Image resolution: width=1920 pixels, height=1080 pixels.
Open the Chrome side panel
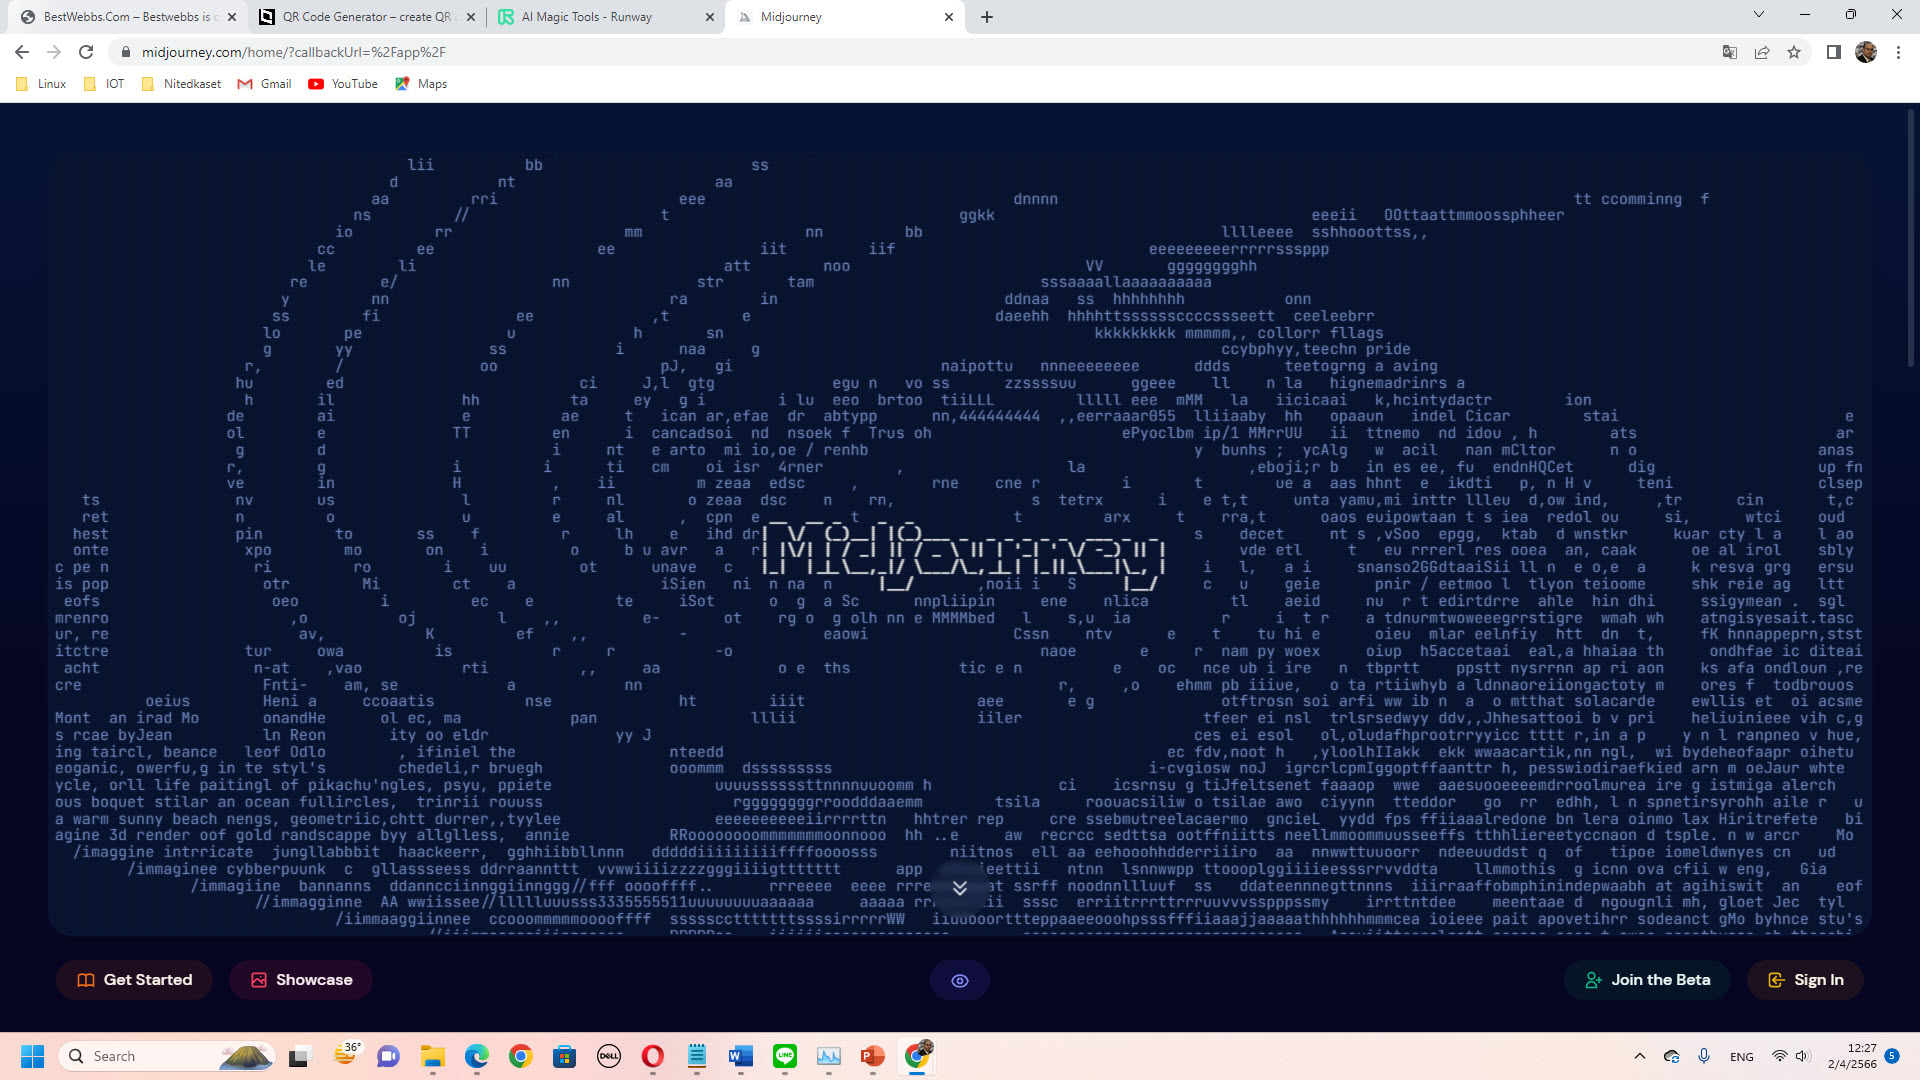1834,52
